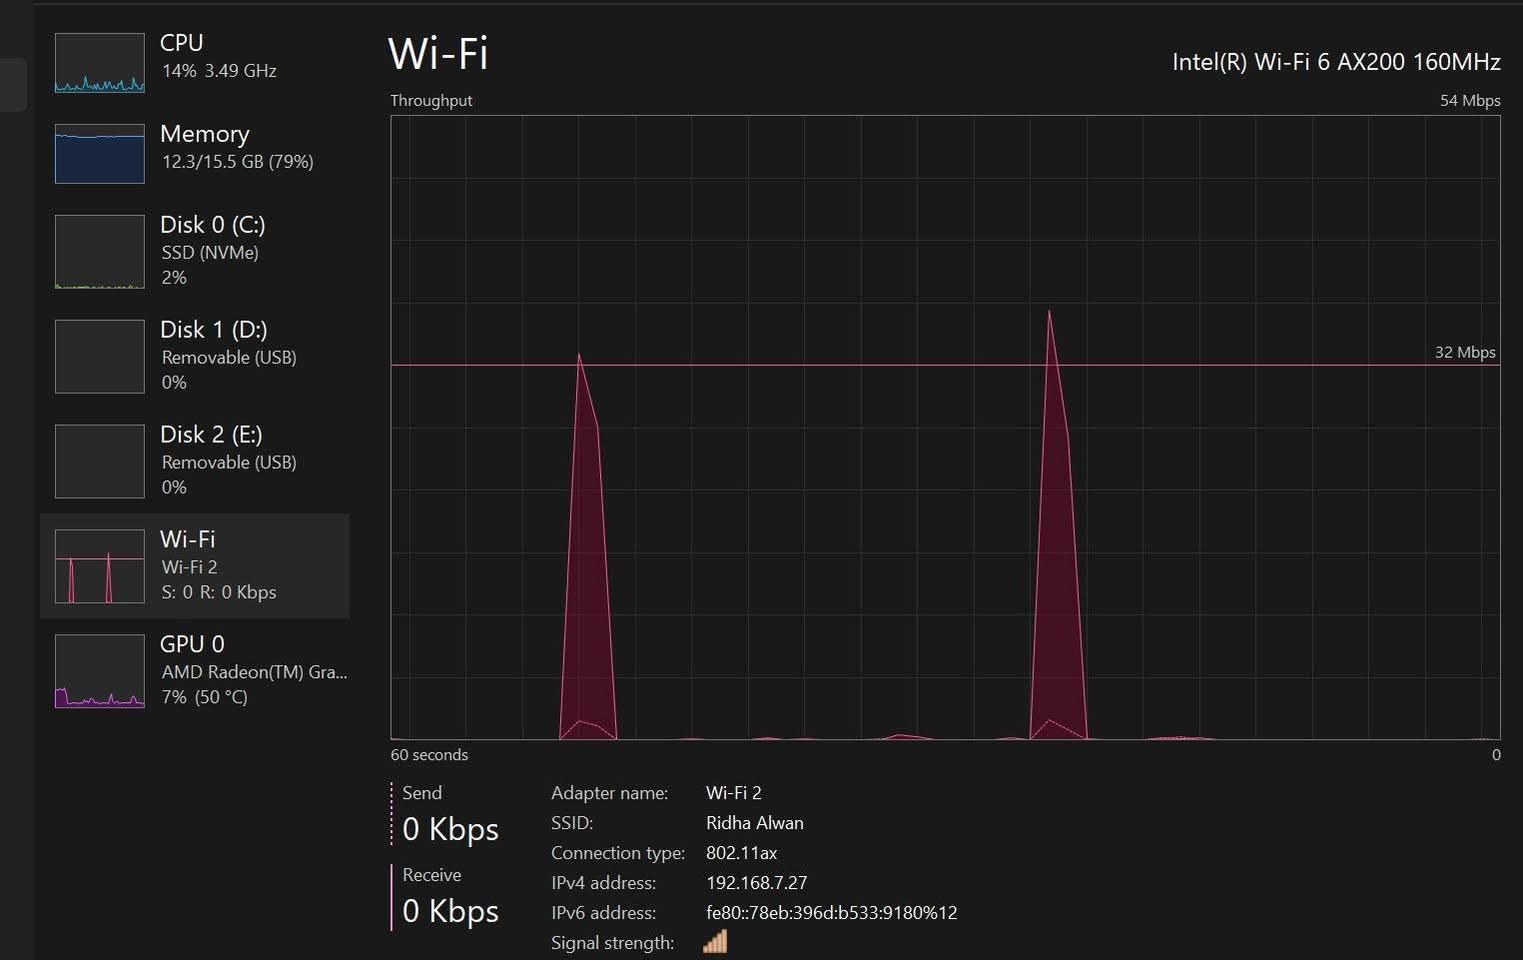Click the Memory usage mini graph
This screenshot has width=1523, height=960.
tap(99, 154)
